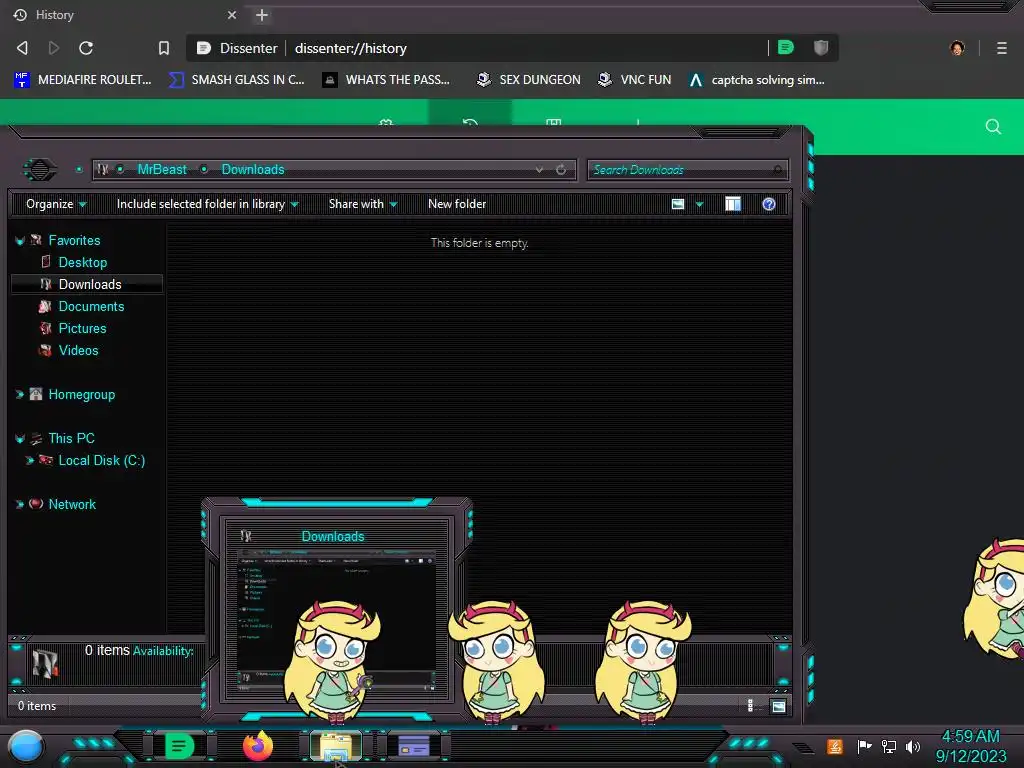The height and width of the screenshot is (768, 1024).
Task: Select This PC in navigation pane
Action: [71, 438]
